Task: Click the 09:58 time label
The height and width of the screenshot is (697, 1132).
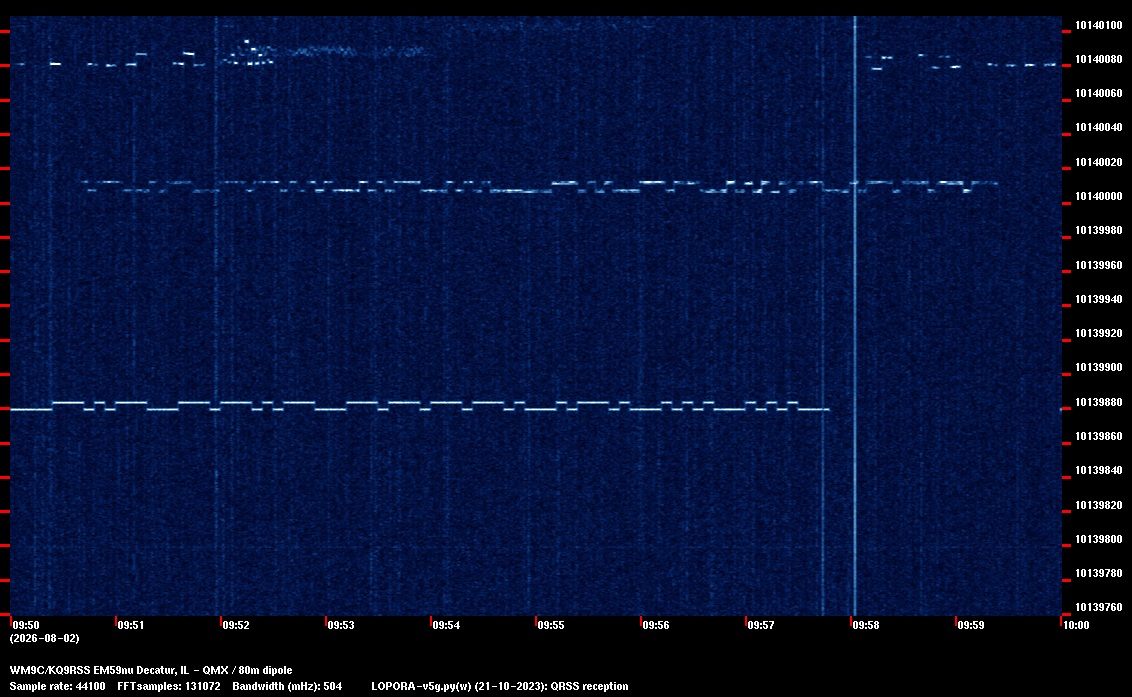Action: (x=866, y=625)
